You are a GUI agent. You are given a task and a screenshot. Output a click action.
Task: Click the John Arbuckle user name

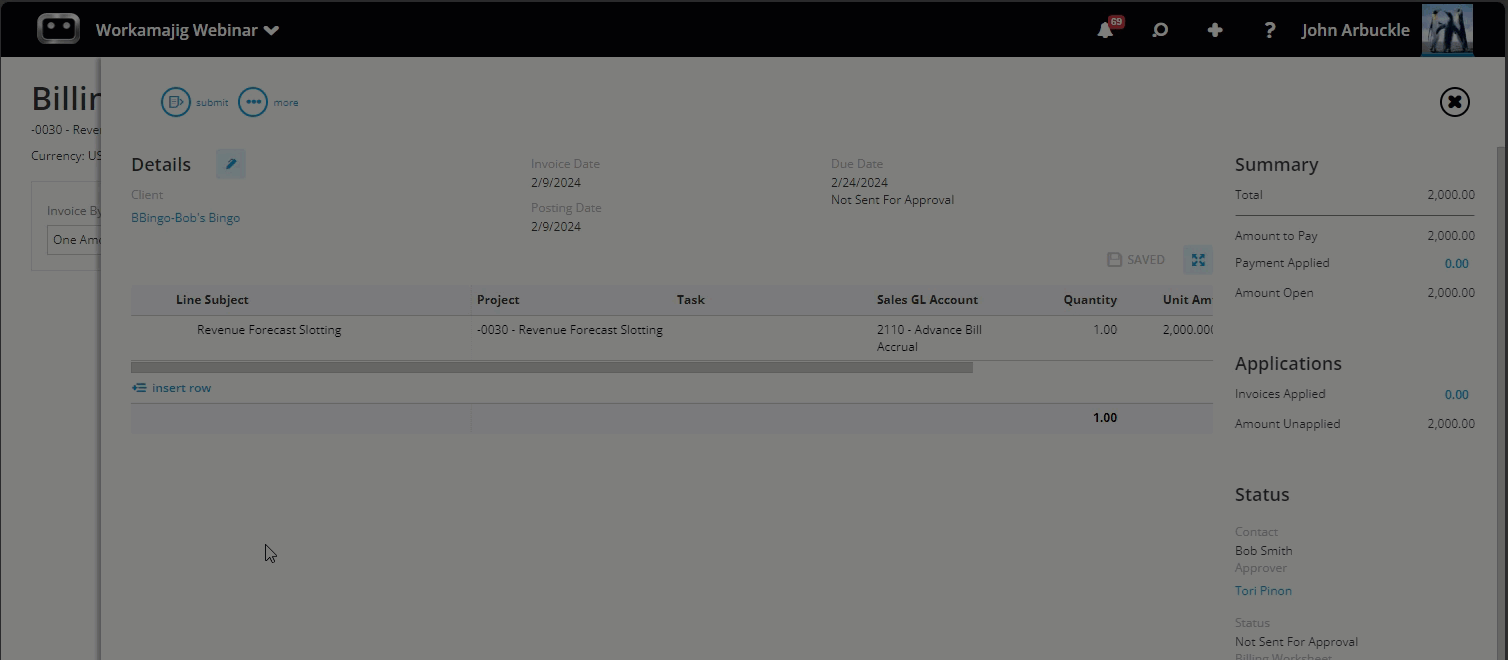[1355, 30]
